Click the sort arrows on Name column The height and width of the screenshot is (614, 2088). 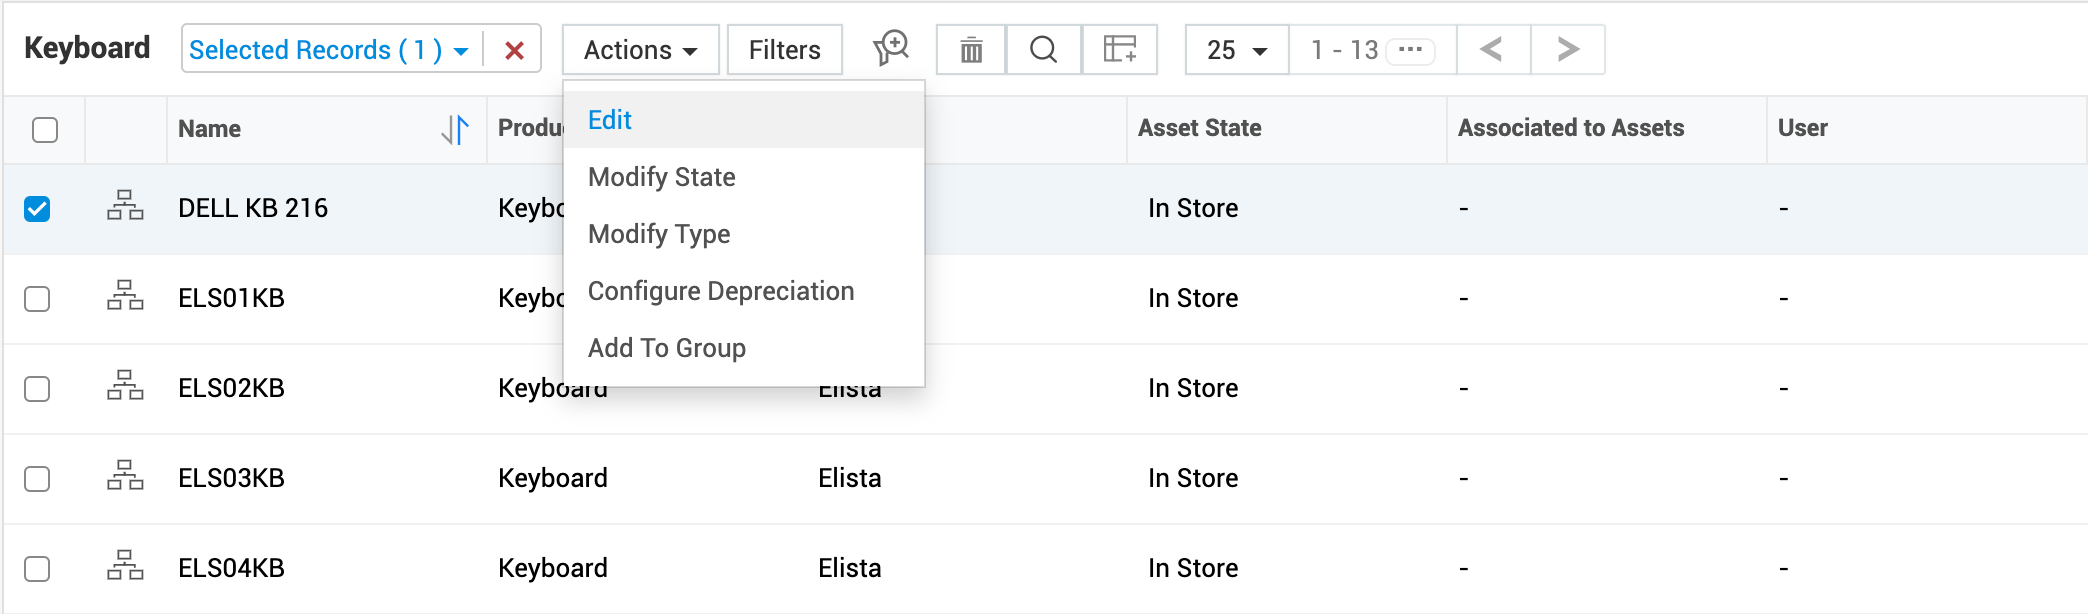tap(455, 129)
